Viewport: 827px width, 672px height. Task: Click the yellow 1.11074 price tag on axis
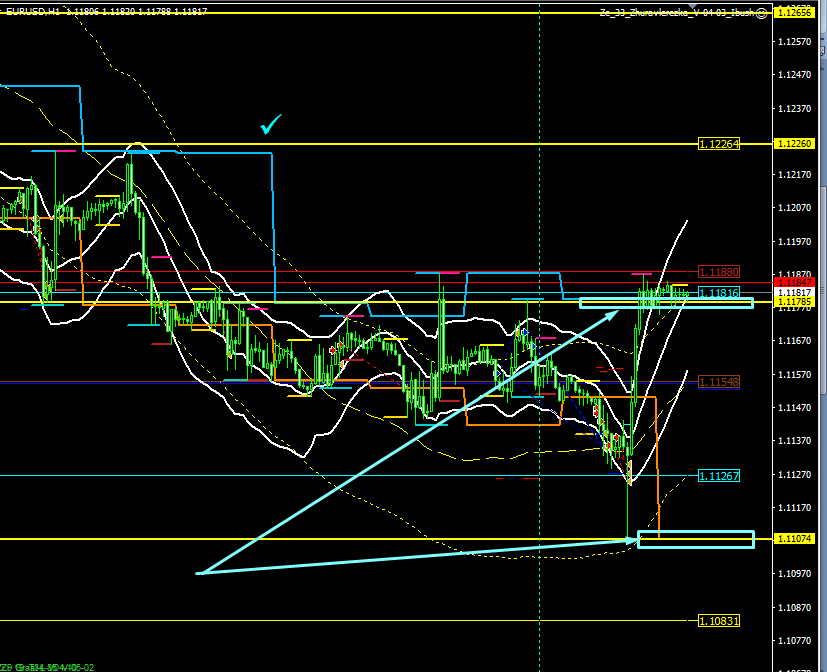(x=797, y=539)
